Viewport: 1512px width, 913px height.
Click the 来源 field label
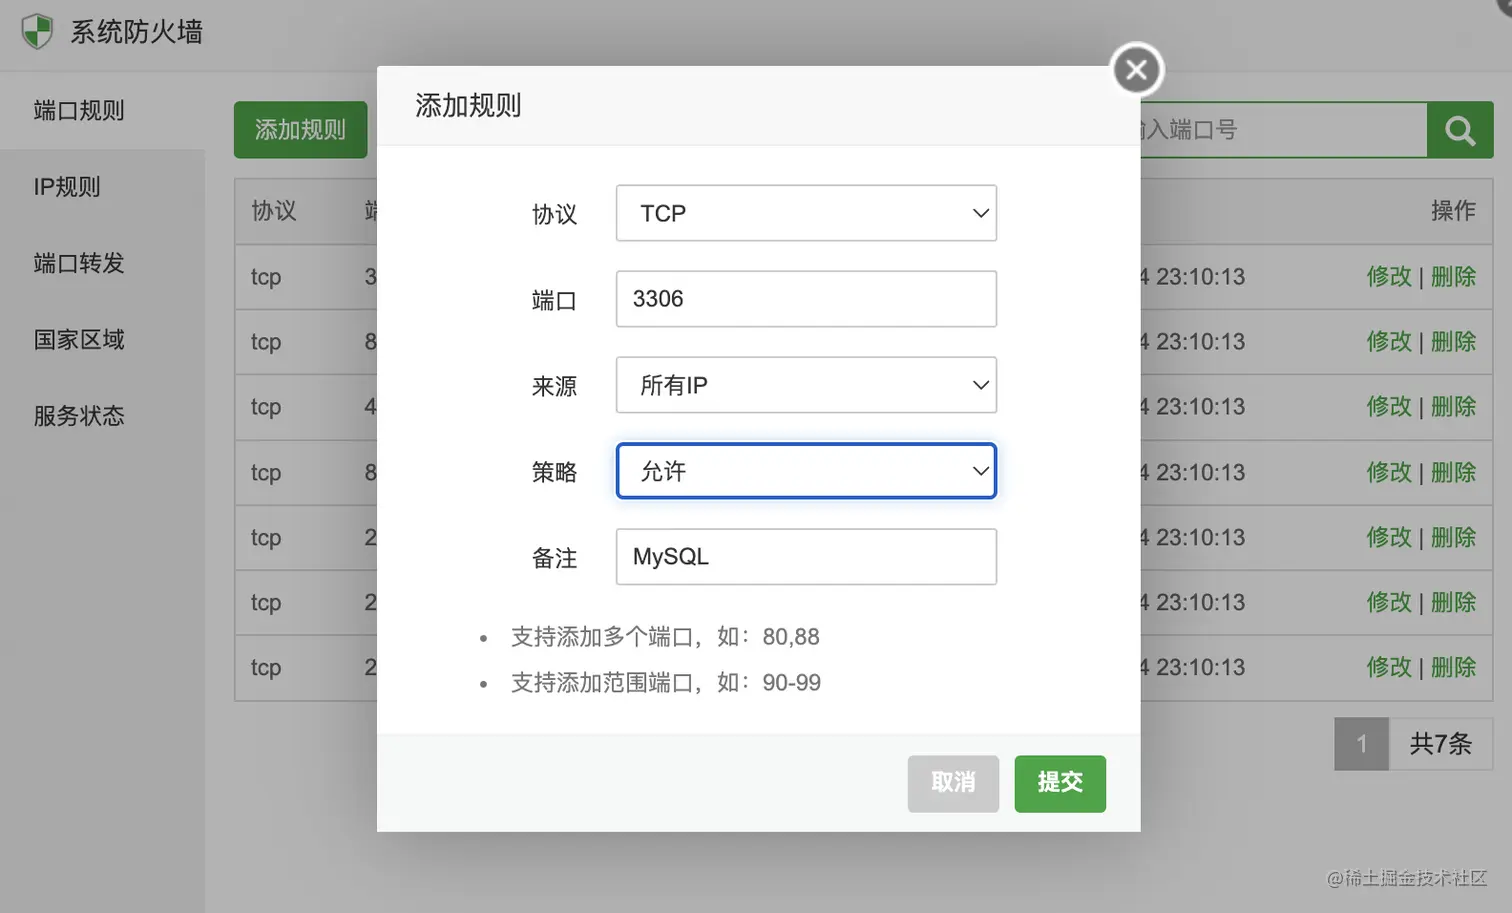click(554, 386)
